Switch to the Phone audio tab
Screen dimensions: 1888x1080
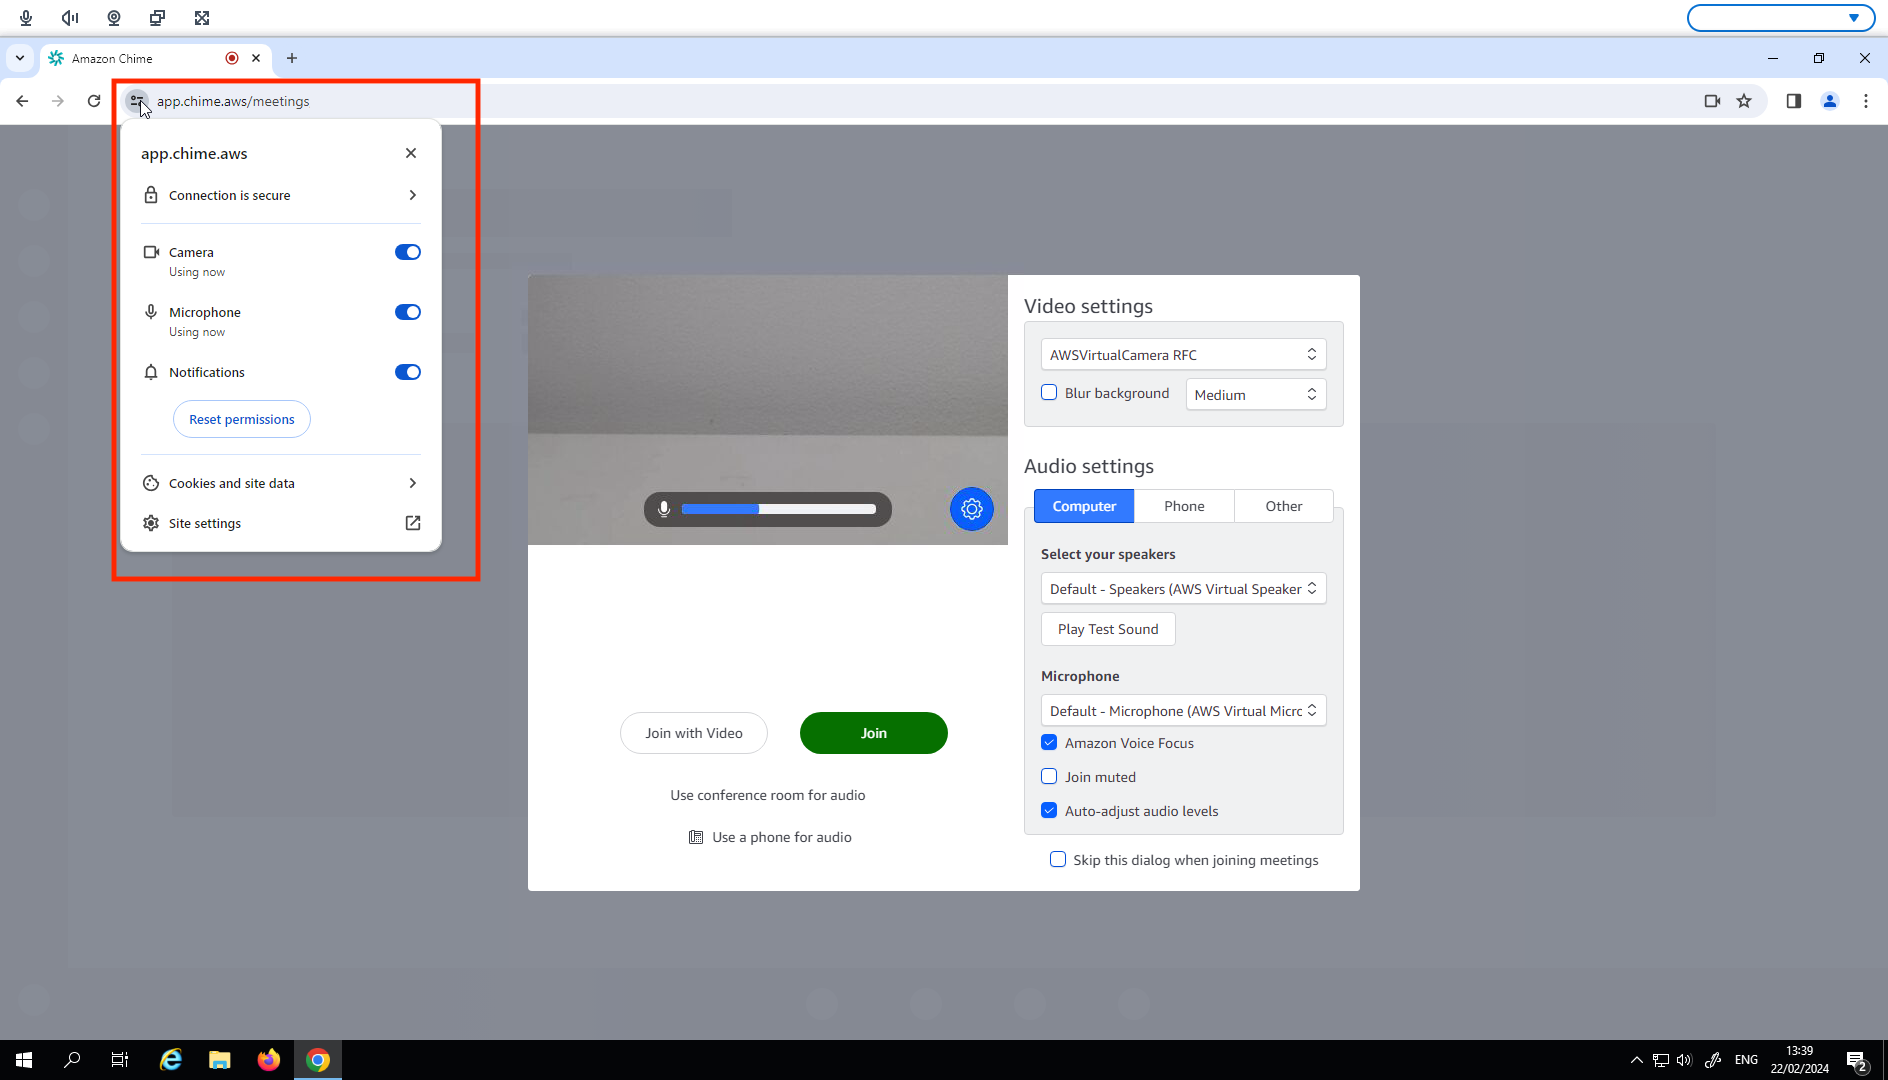pos(1184,505)
